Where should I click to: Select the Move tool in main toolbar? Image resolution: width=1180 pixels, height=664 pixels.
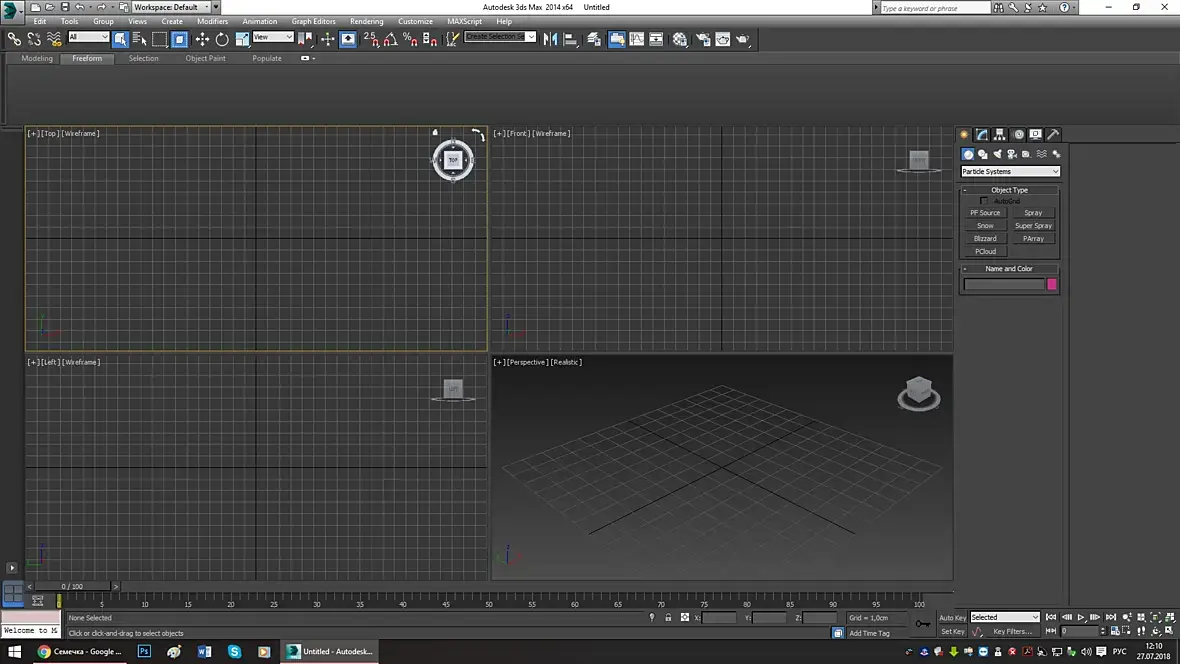202,40
